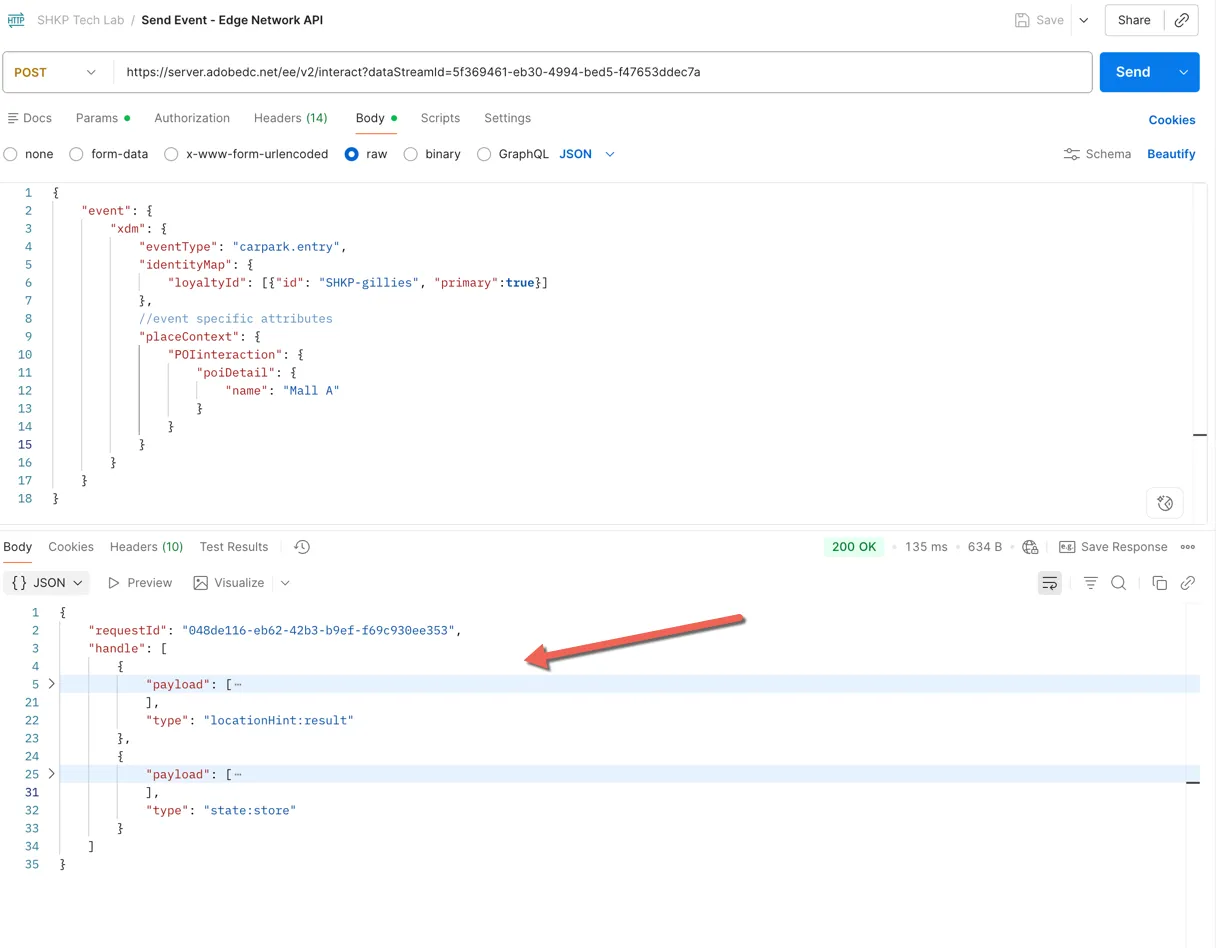This screenshot has height=948, width=1217.
Task: Click the Save floppy disk icon
Action: tap(1022, 20)
